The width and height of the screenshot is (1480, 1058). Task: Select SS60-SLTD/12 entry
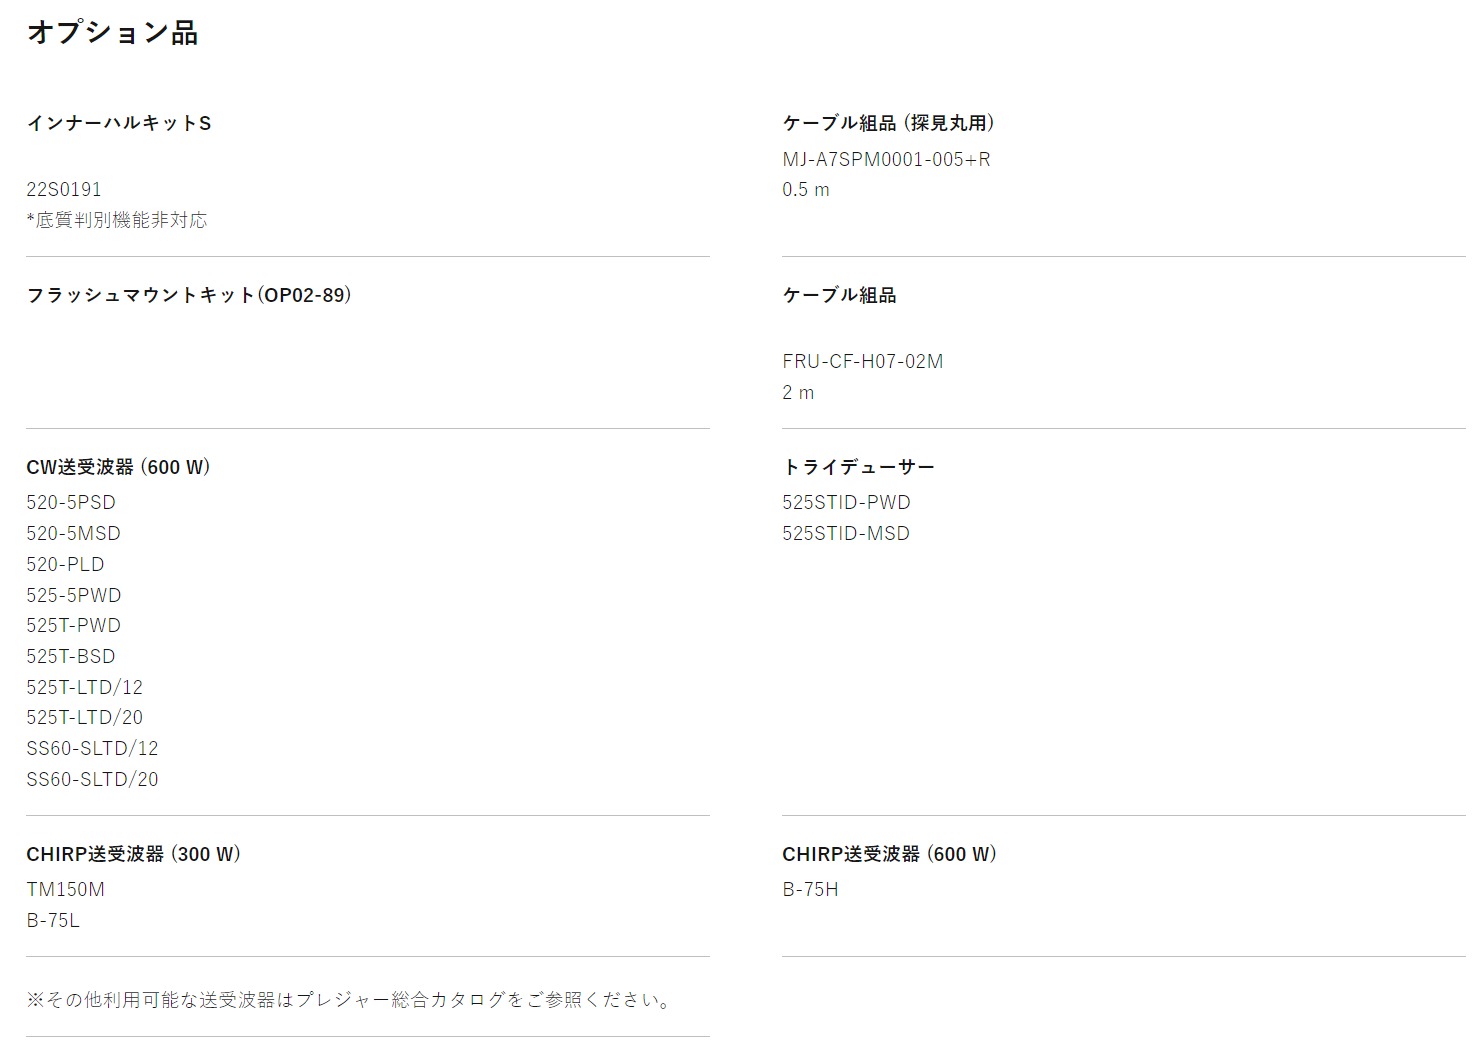pos(92,748)
